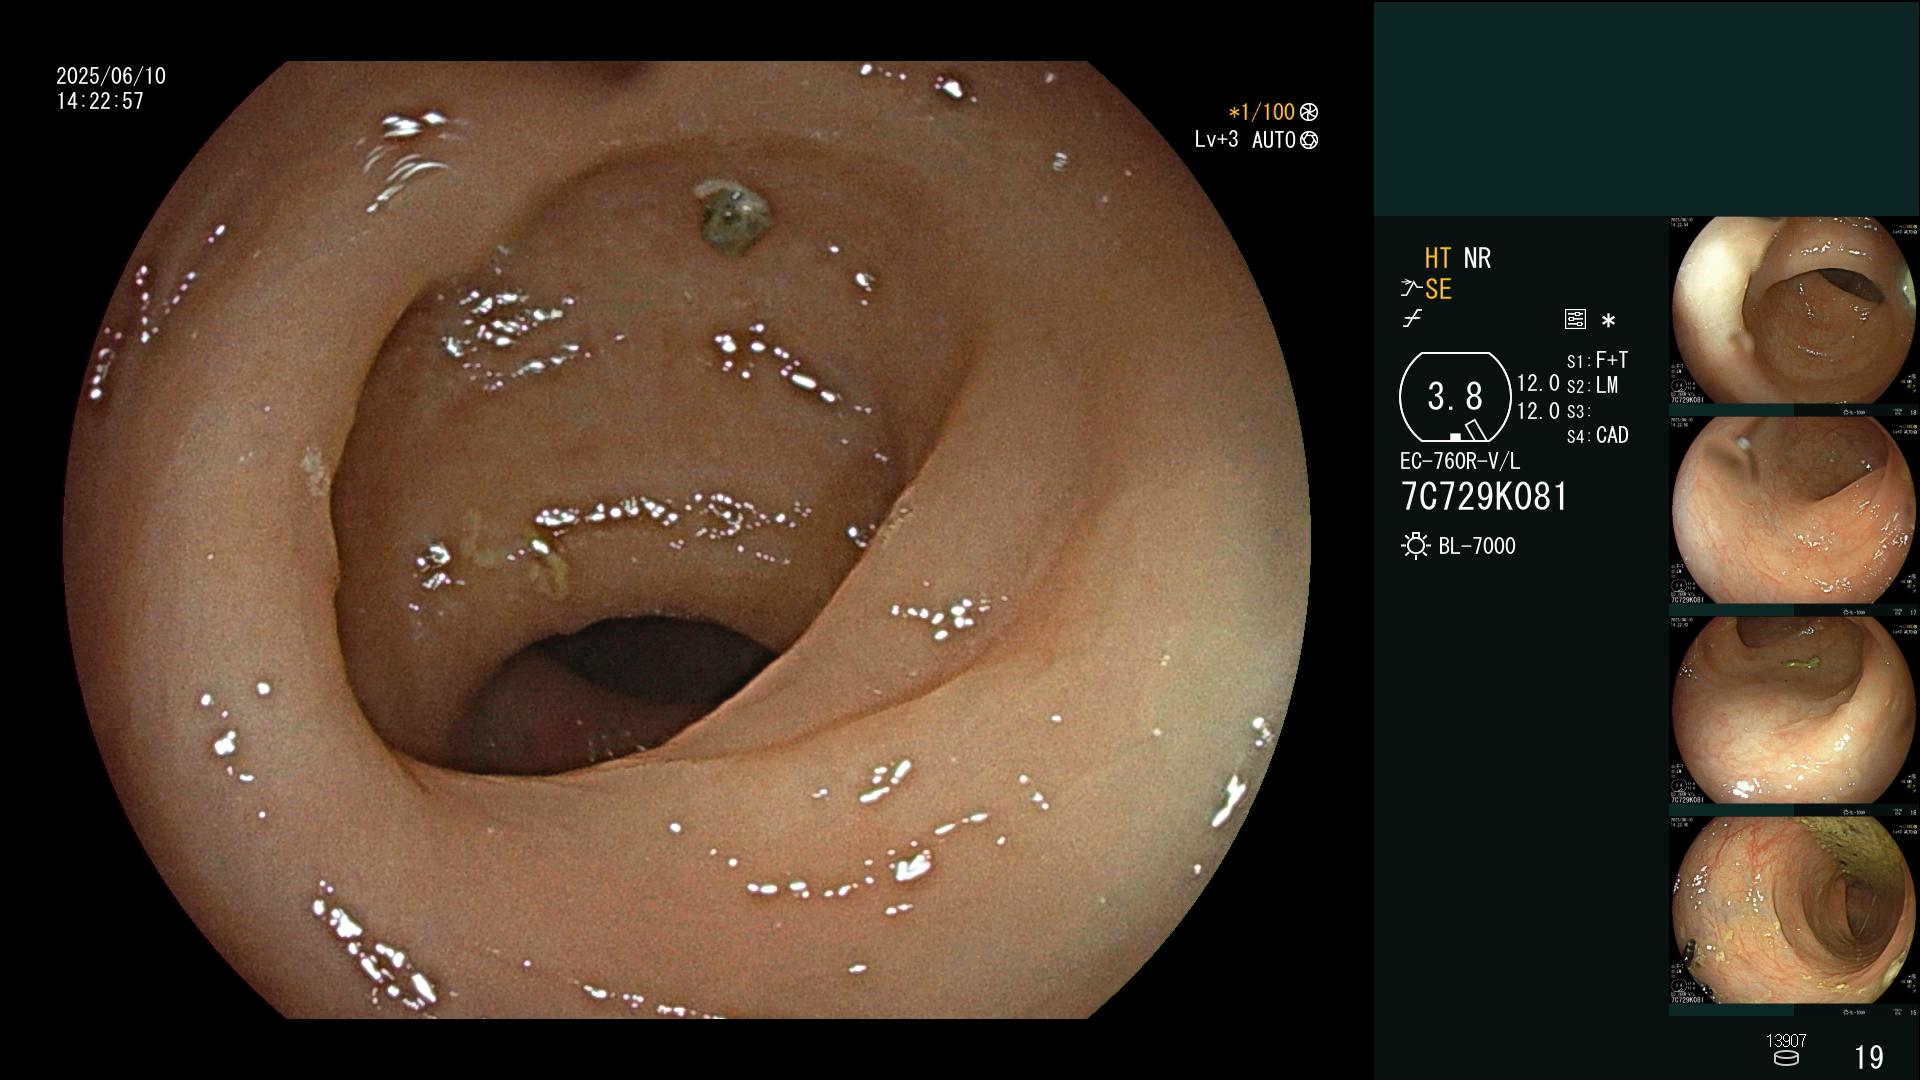Click the shutter icon next to 1/100

click(1308, 112)
